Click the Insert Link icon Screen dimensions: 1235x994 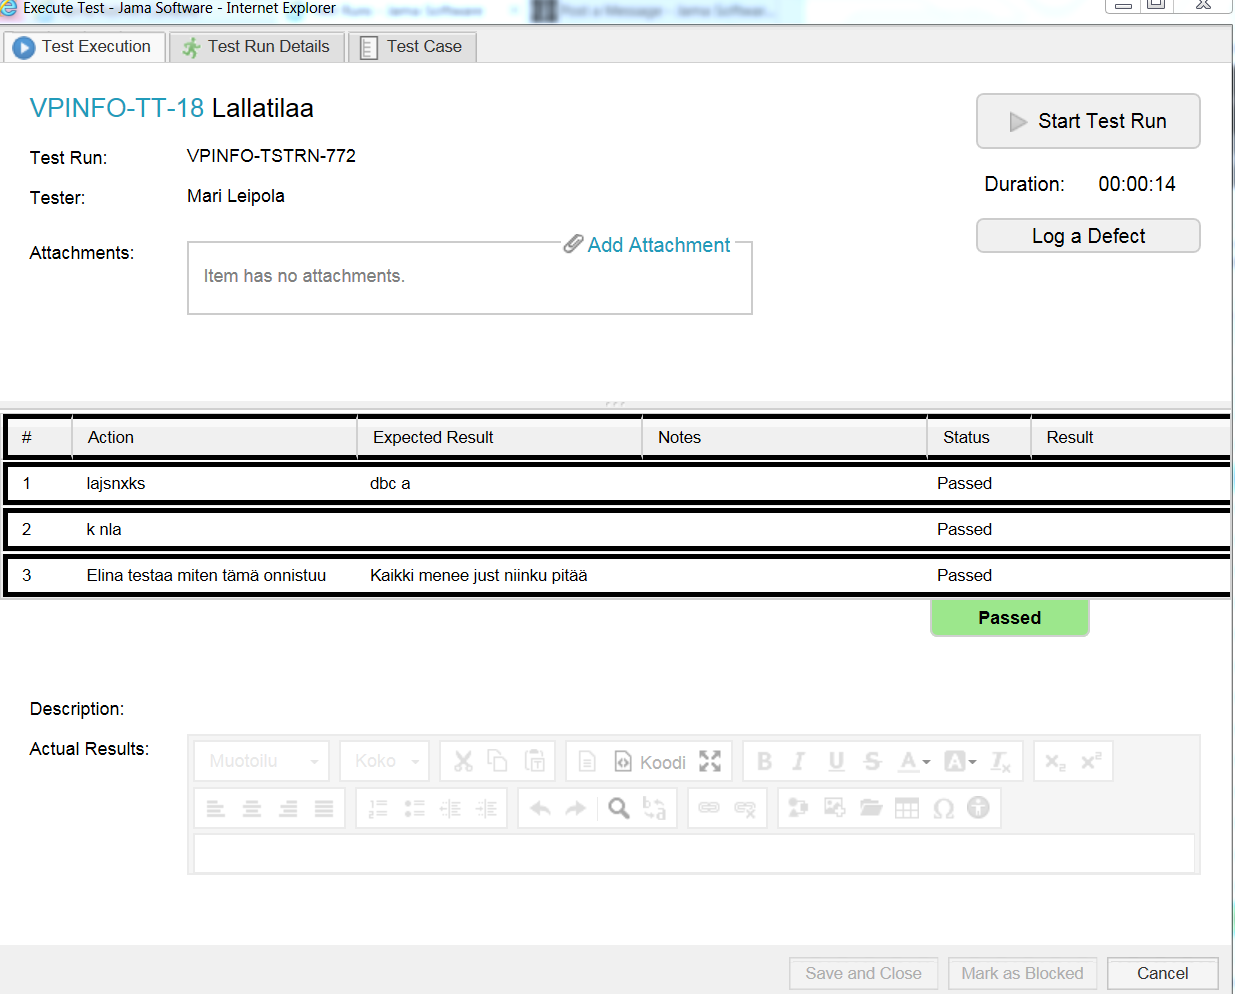[709, 808]
